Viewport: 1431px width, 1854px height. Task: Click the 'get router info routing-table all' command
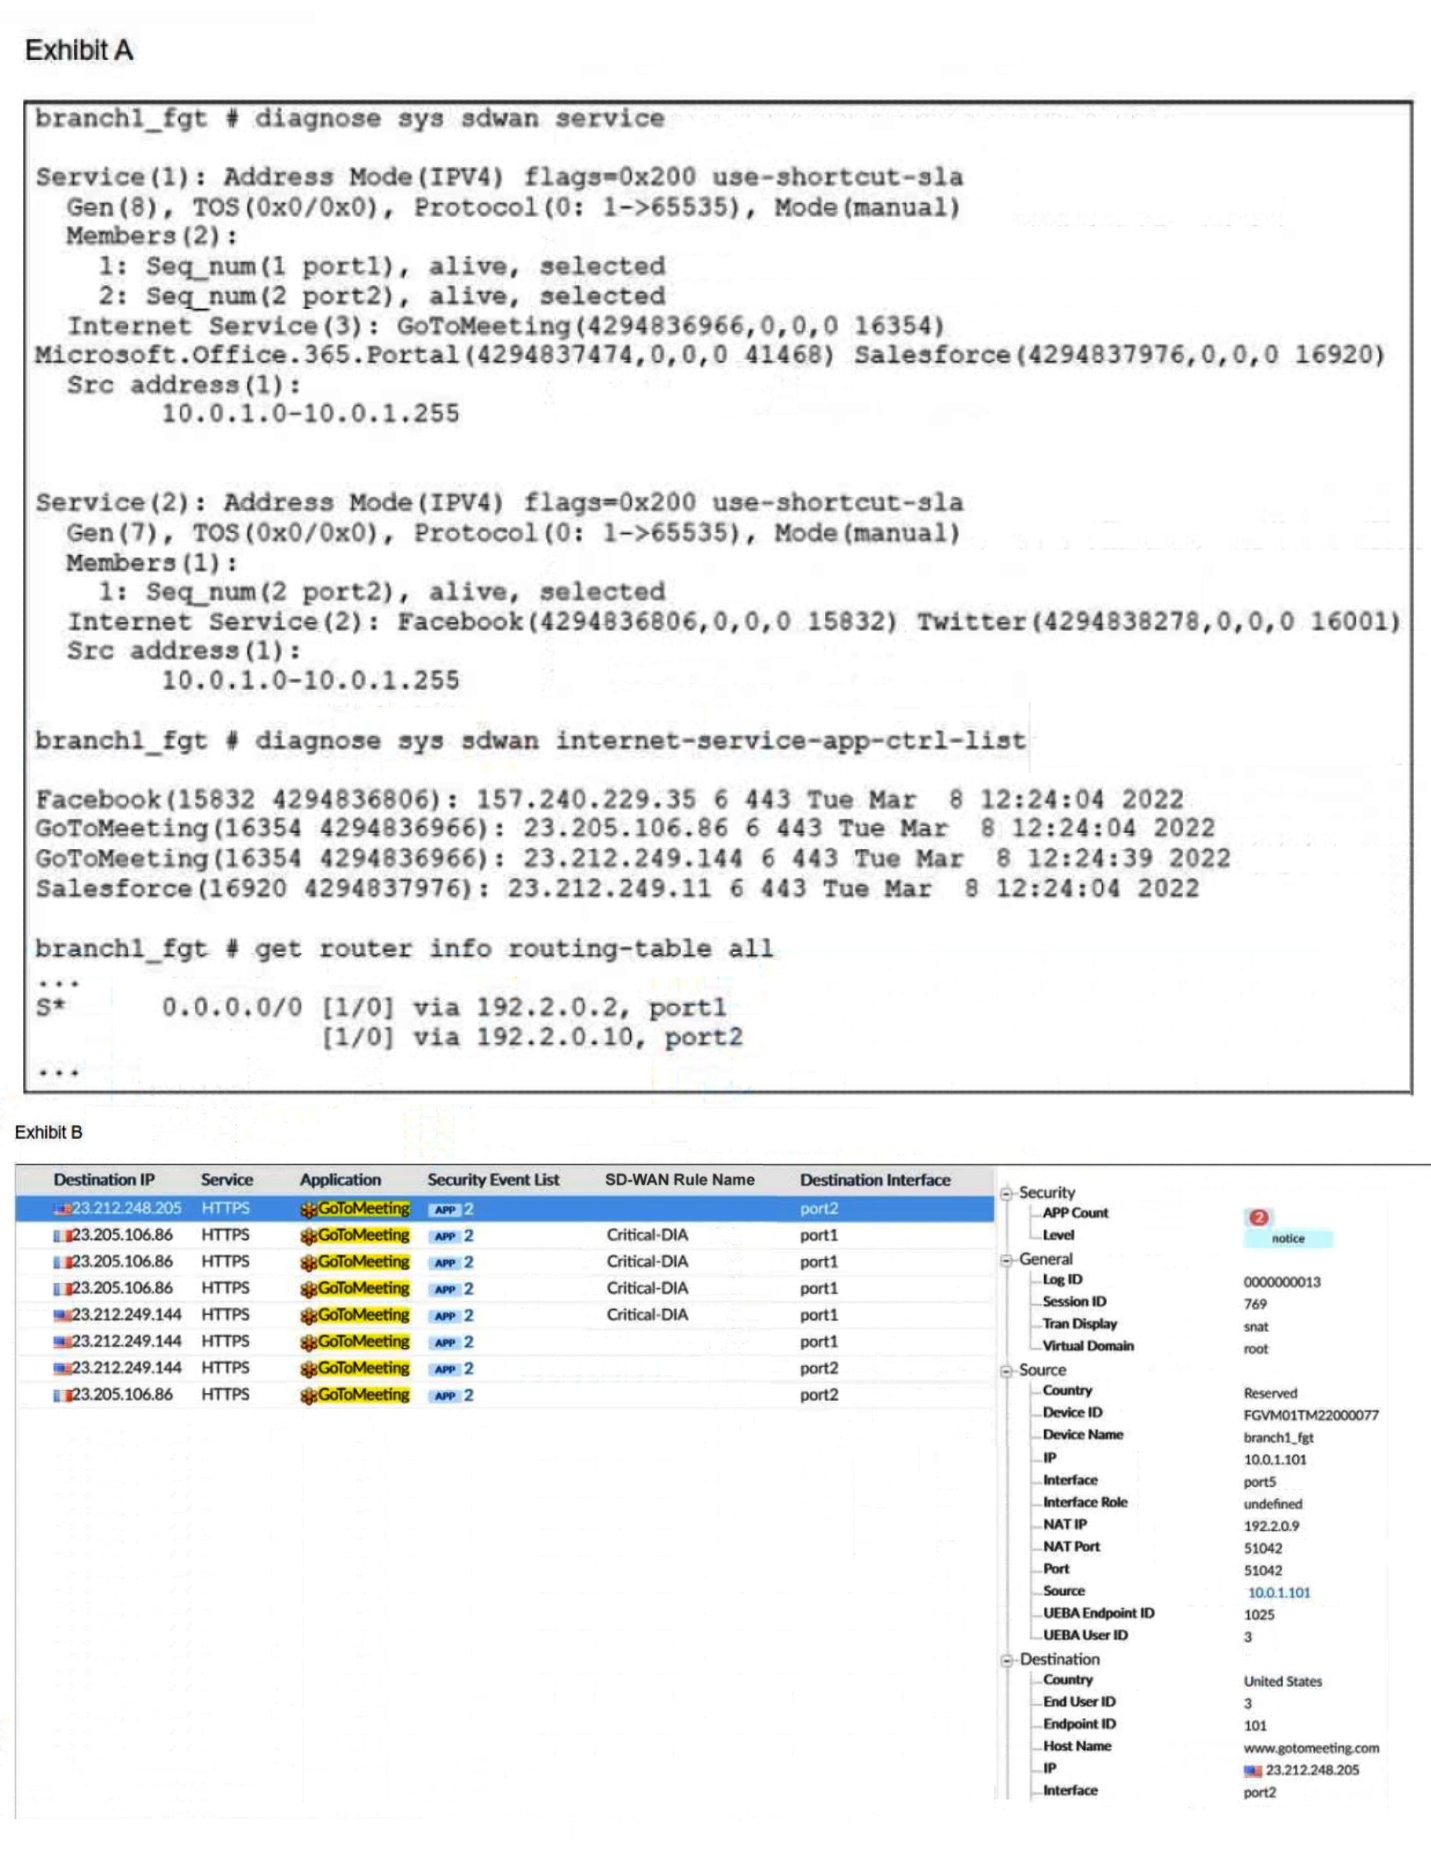coord(404,949)
